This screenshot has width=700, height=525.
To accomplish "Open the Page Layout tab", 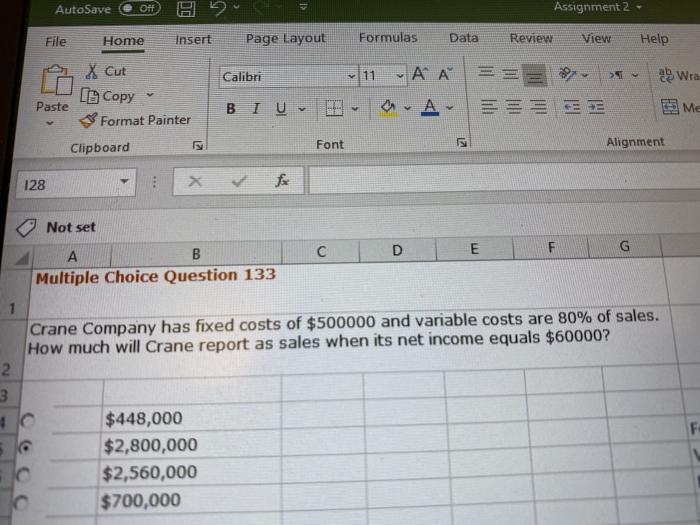I will 286,38.
